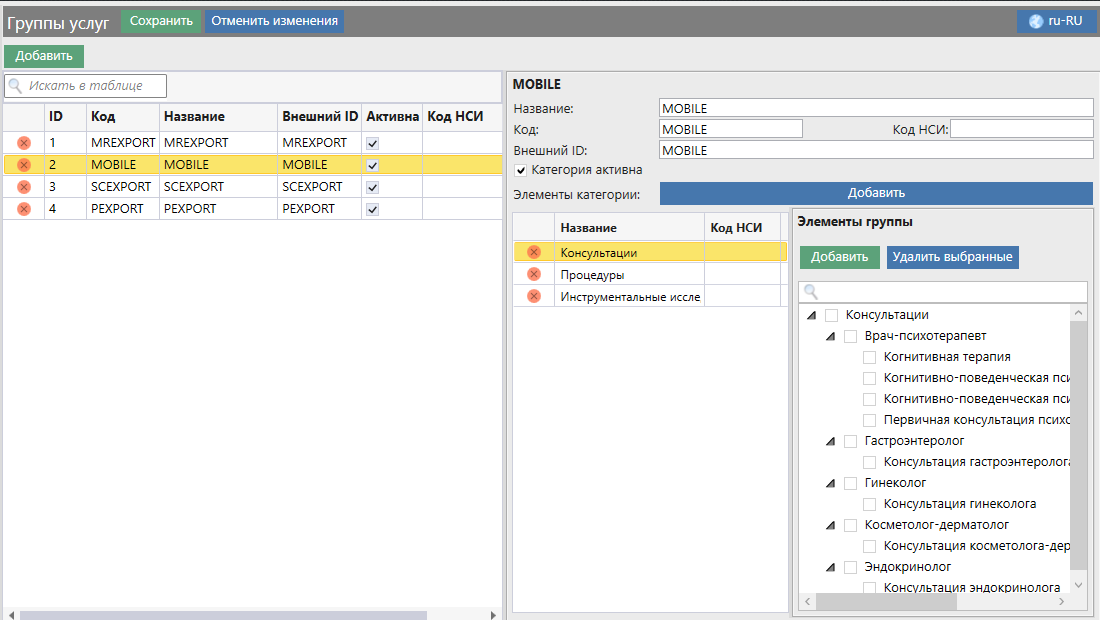1100x620 pixels.
Task: Remove Инструментальные исследования via delete icon
Action: pyautogui.click(x=534, y=296)
